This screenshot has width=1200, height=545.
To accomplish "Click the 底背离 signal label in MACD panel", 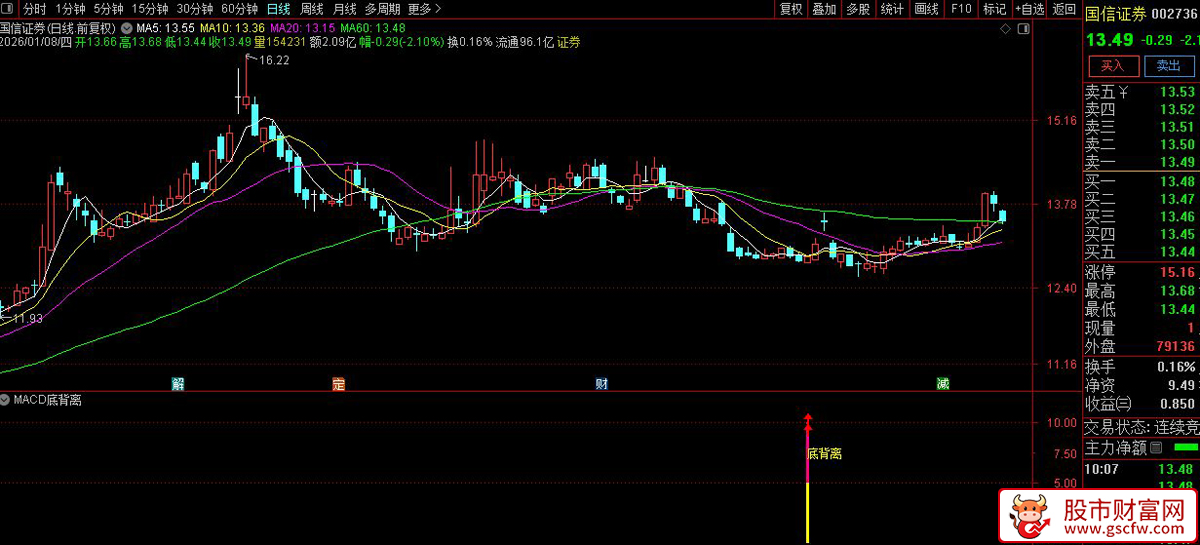I will click(824, 453).
